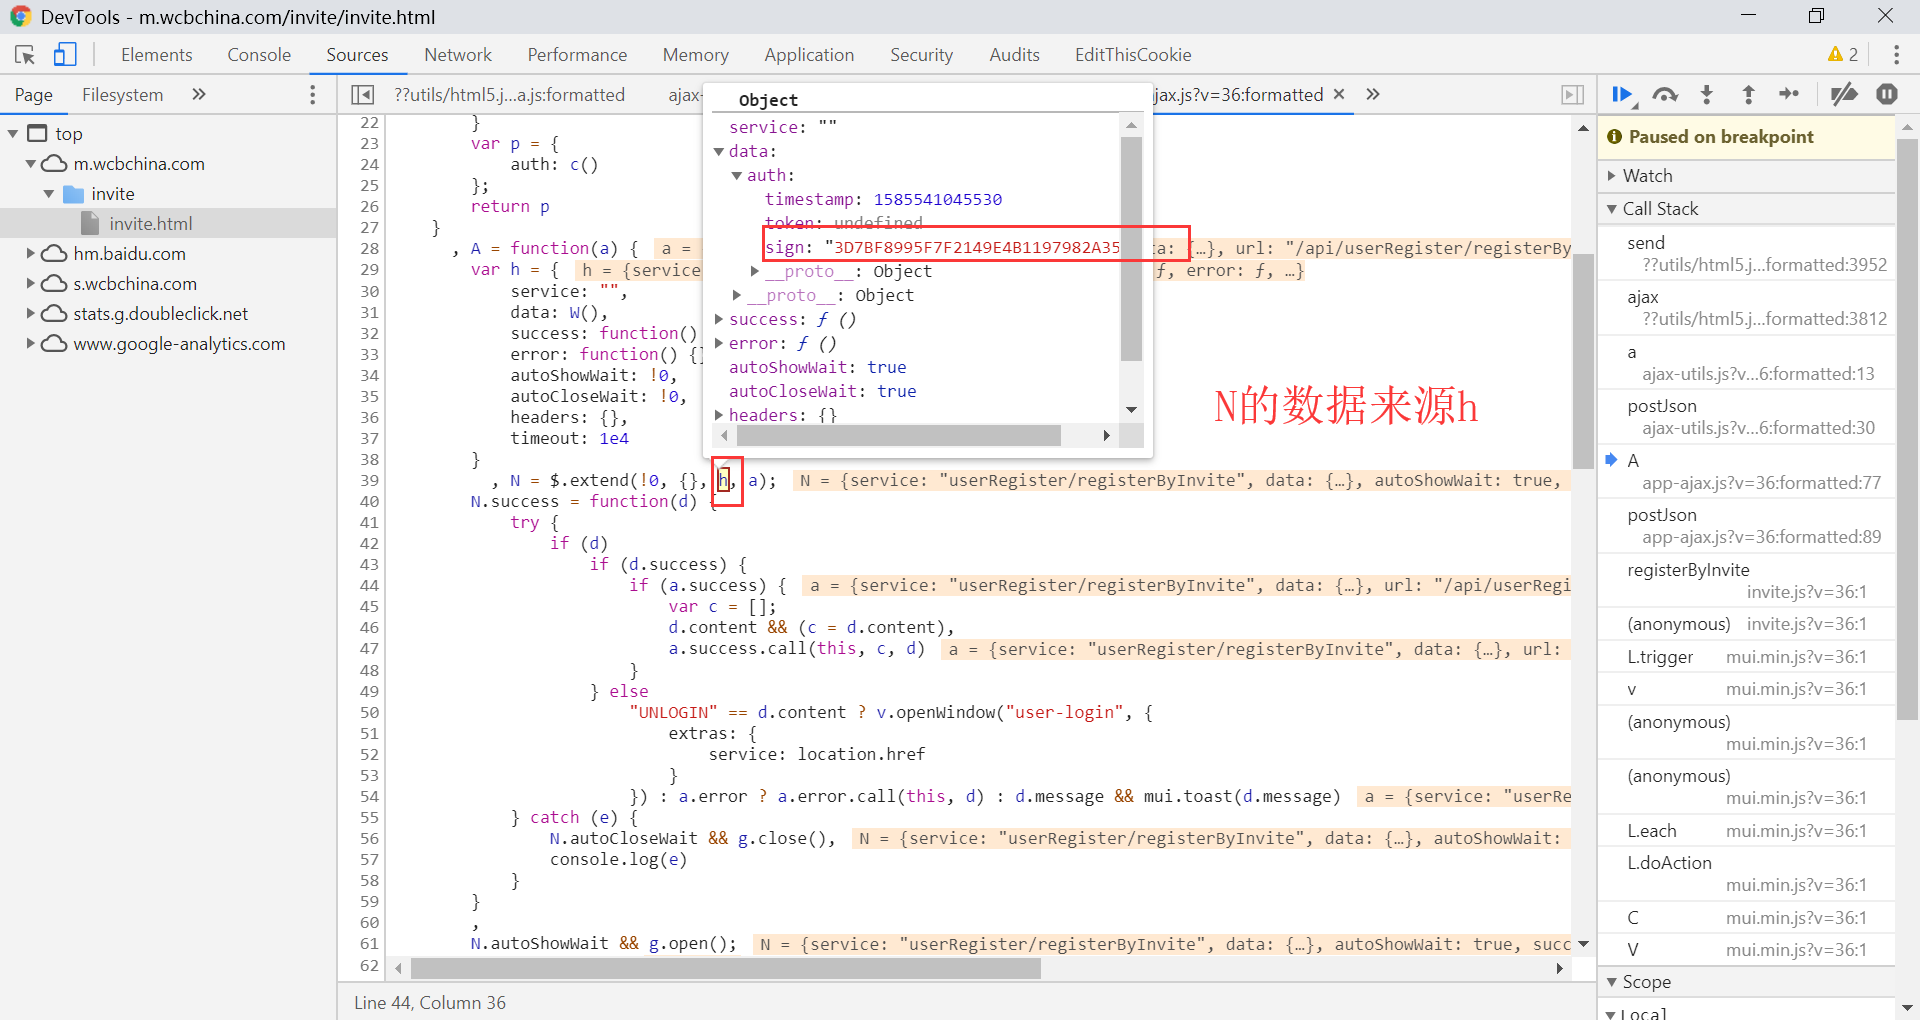Collapse the auth property in popup
The image size is (1920, 1020).
[737, 176]
